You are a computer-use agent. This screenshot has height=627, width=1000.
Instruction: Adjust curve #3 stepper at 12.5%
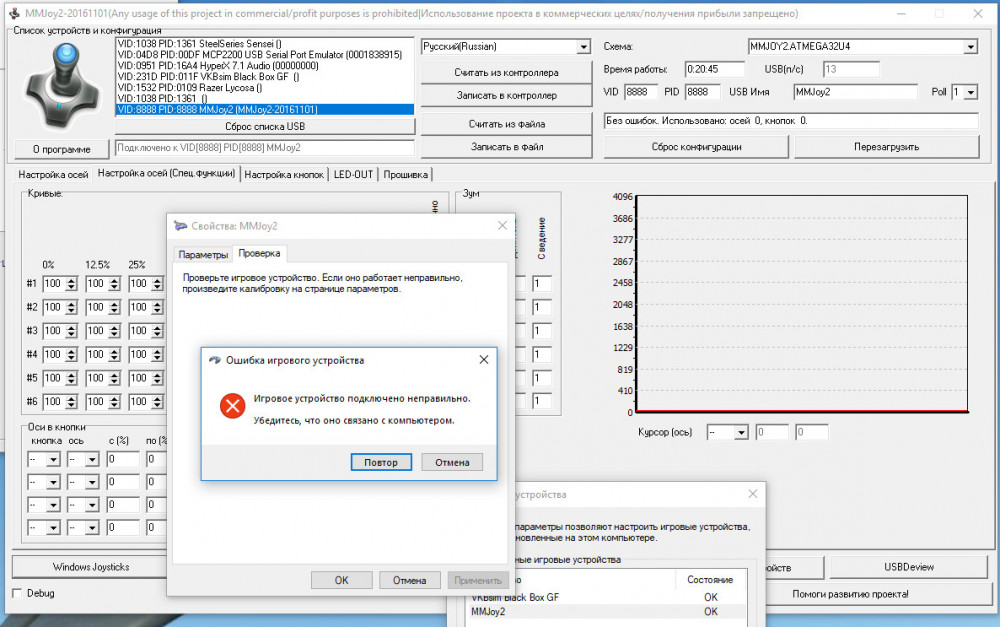pos(114,331)
